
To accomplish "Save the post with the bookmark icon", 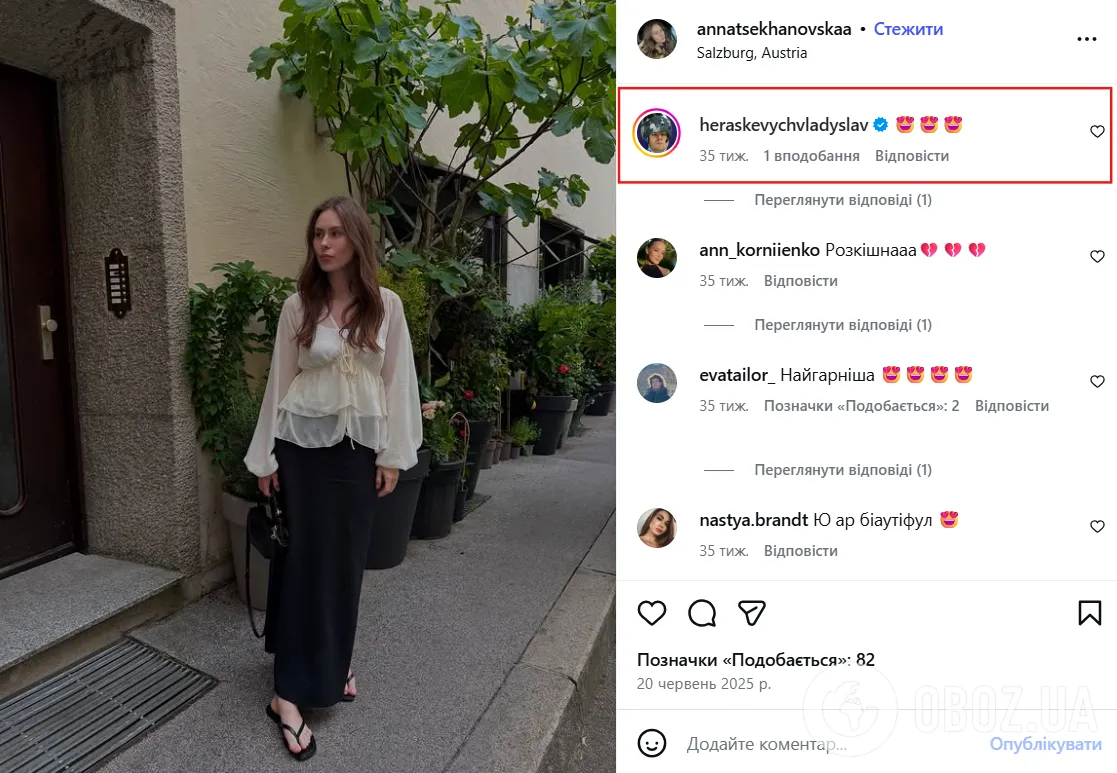I will coord(1089,613).
